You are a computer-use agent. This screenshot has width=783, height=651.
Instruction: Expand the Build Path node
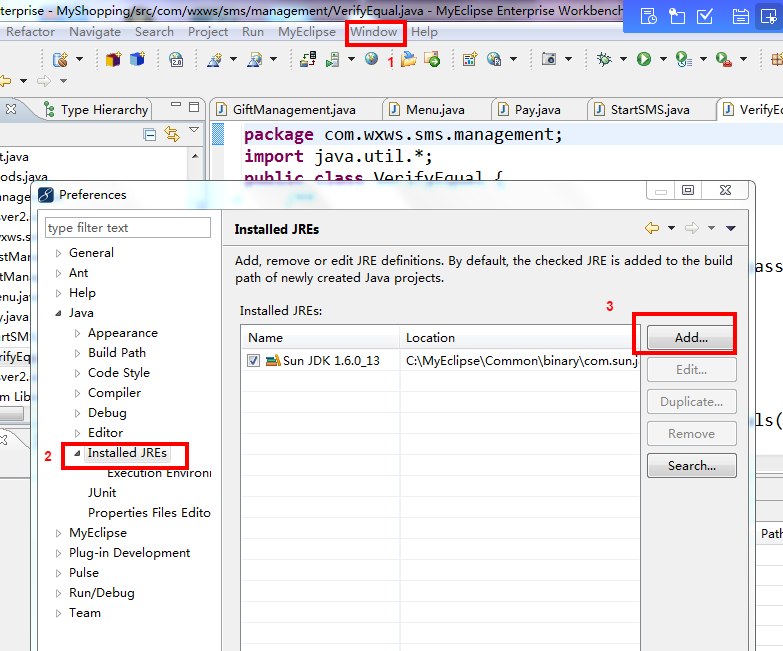78,353
